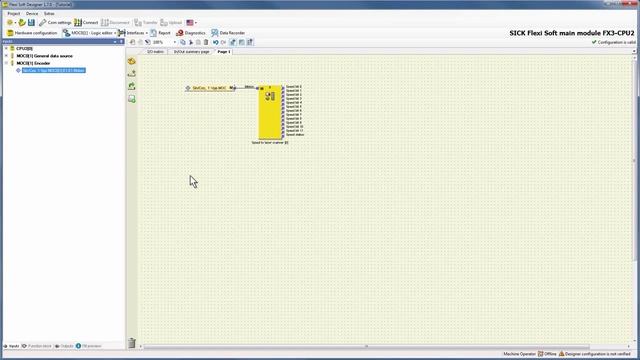
Task: Switch to the Outputs panel tab
Action: (x=64, y=346)
